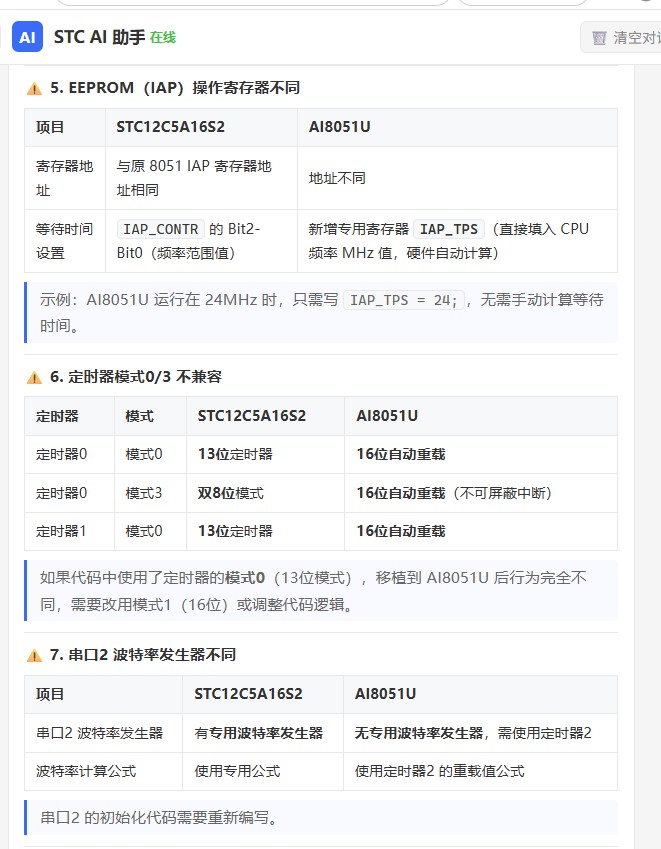Click the 模式 column header
661x849 pixels.
[x=150, y=416]
